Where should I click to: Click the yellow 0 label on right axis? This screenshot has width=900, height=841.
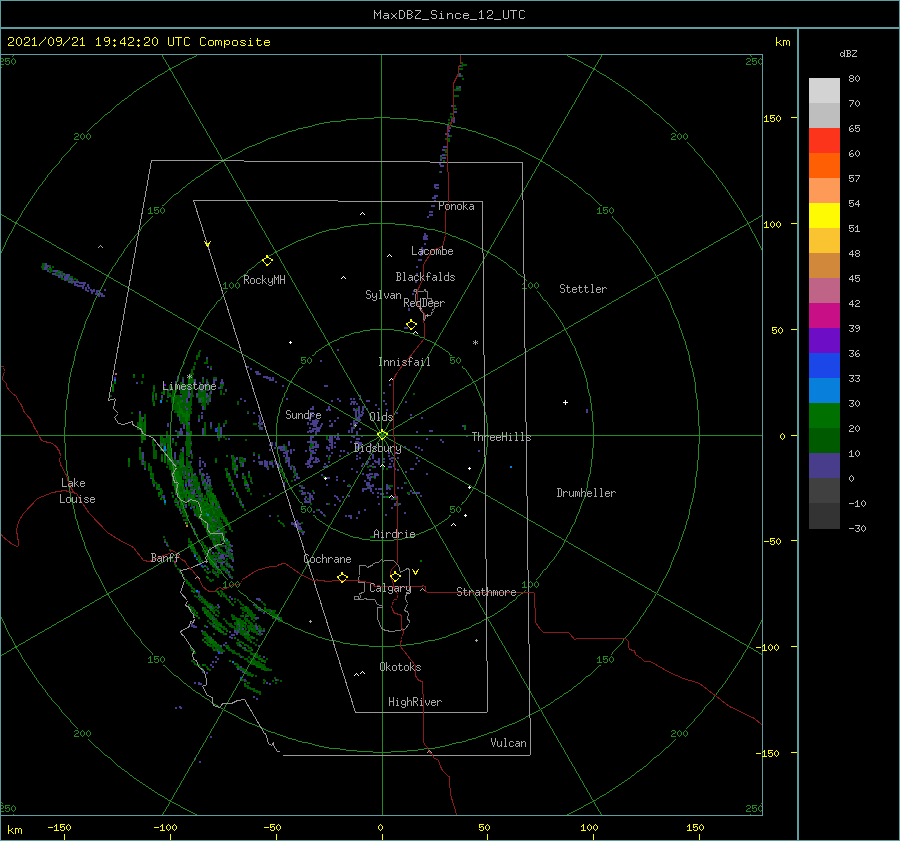(782, 436)
